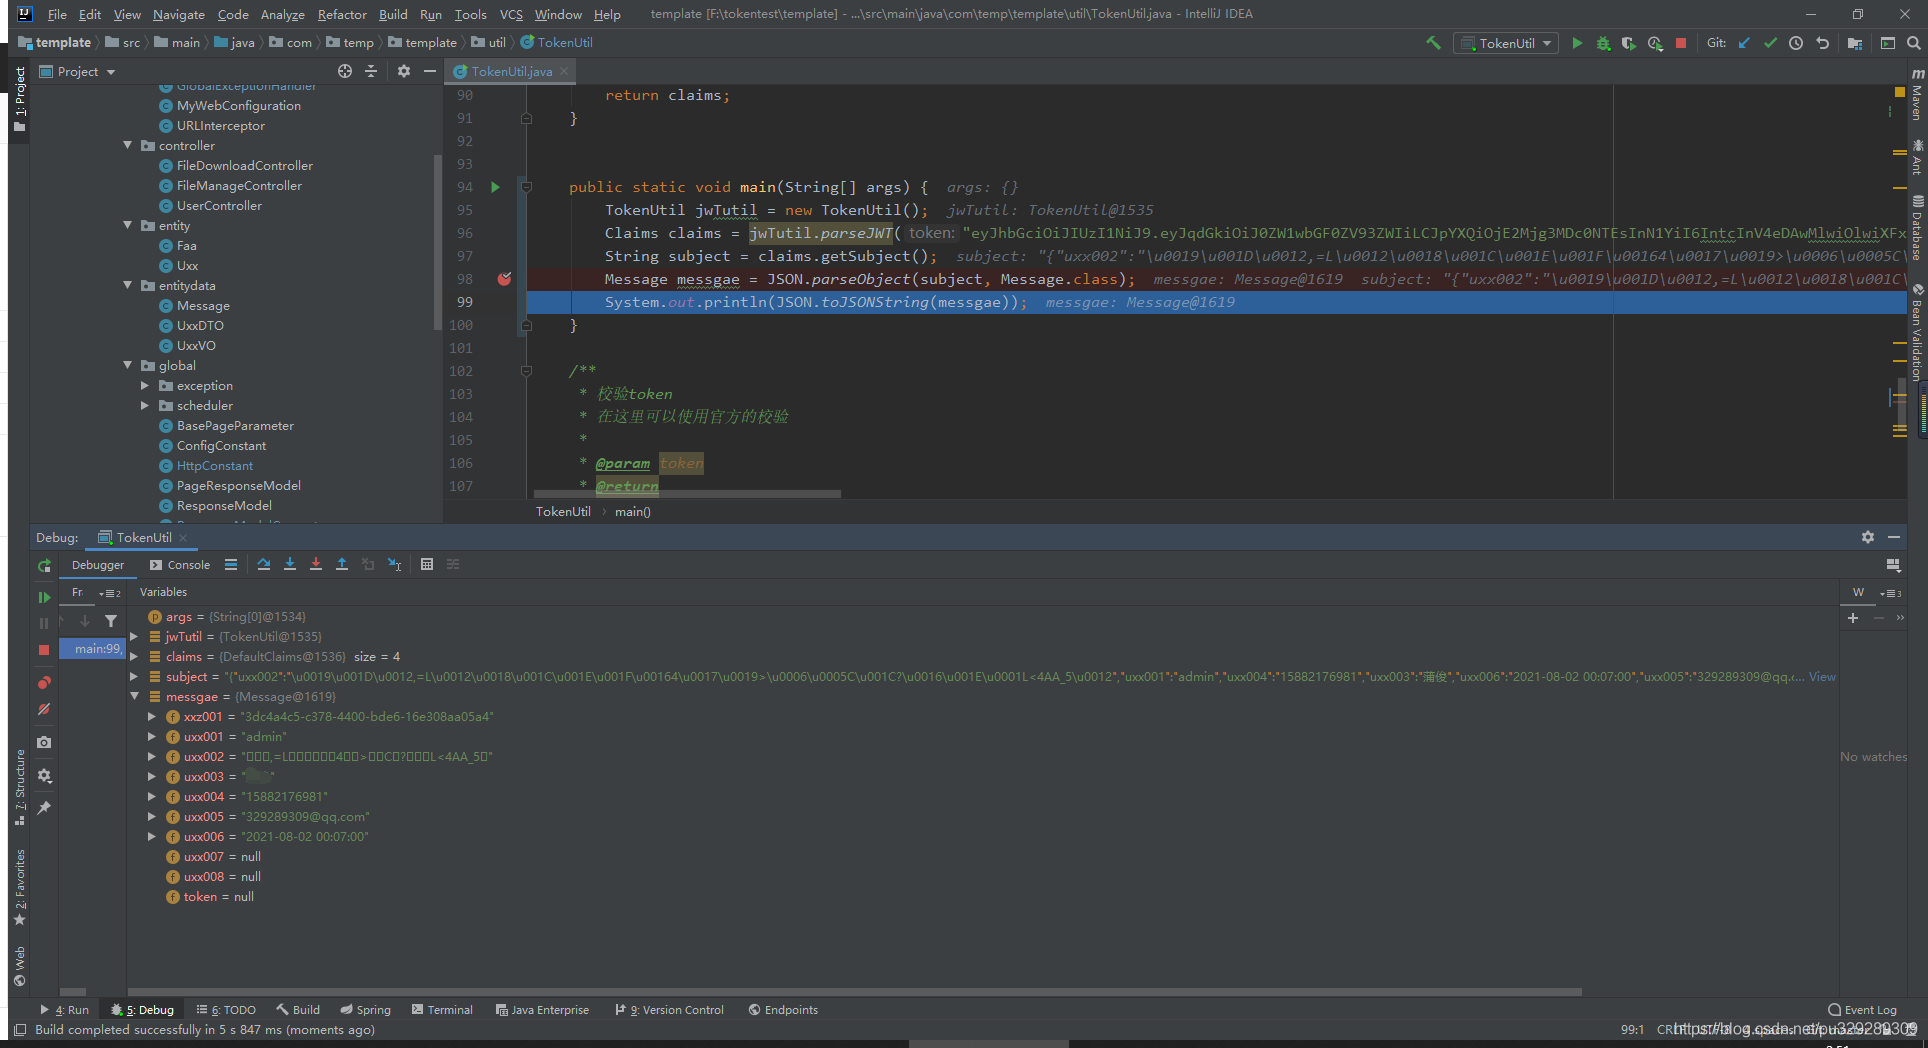This screenshot has width=1928, height=1048.
Task: Click View Breakpoints icon
Action: 44,683
